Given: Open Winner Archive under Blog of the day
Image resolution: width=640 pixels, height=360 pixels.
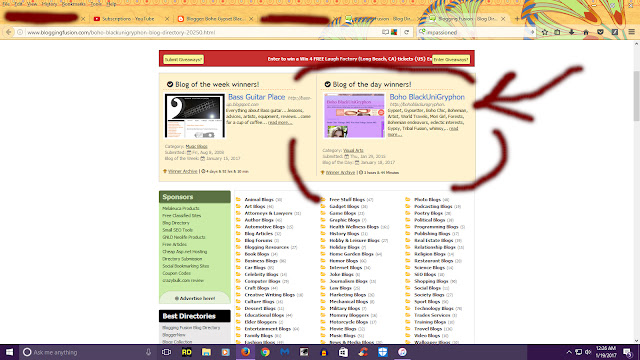Looking at the screenshot, I should [x=340, y=173].
